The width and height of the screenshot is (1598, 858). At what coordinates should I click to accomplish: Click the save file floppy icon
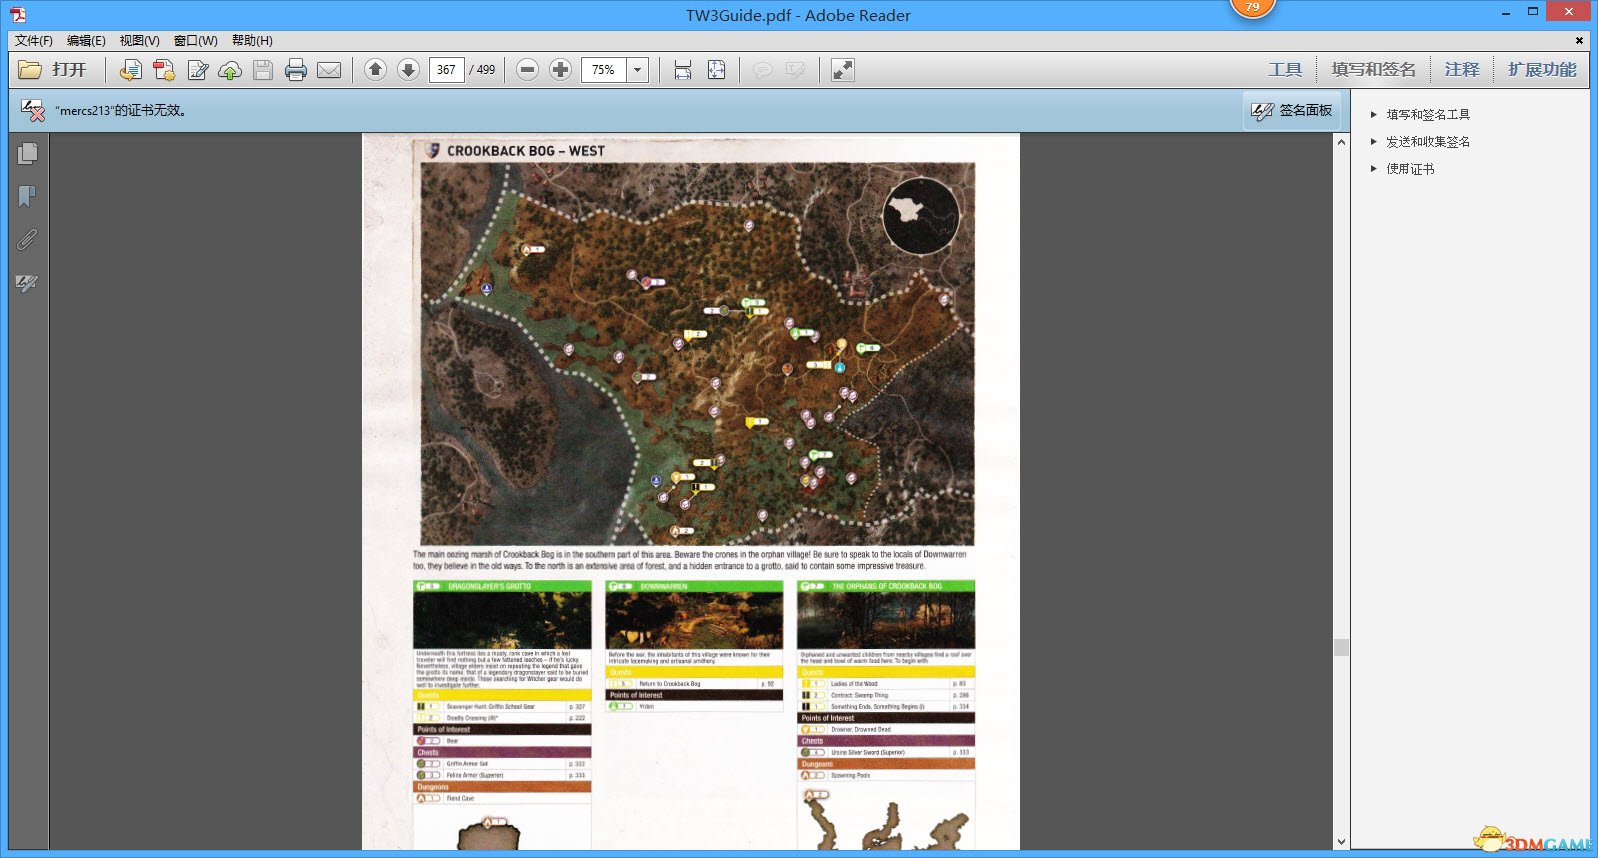tap(263, 70)
